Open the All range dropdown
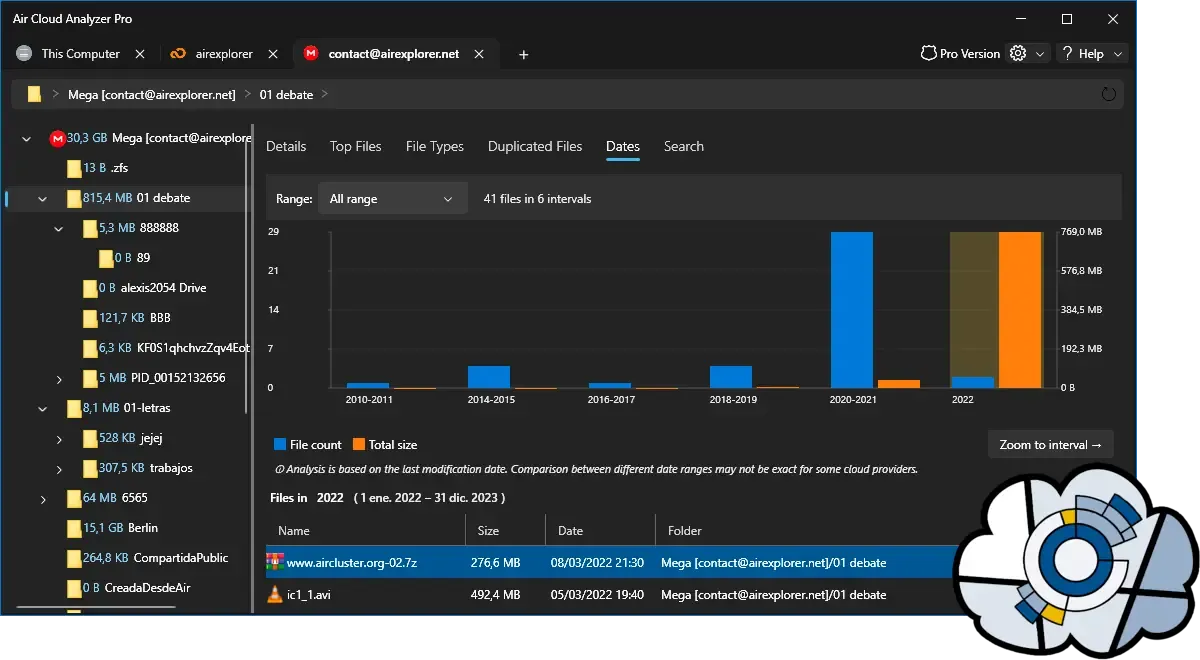Viewport: 1200px width, 660px height. pos(392,199)
